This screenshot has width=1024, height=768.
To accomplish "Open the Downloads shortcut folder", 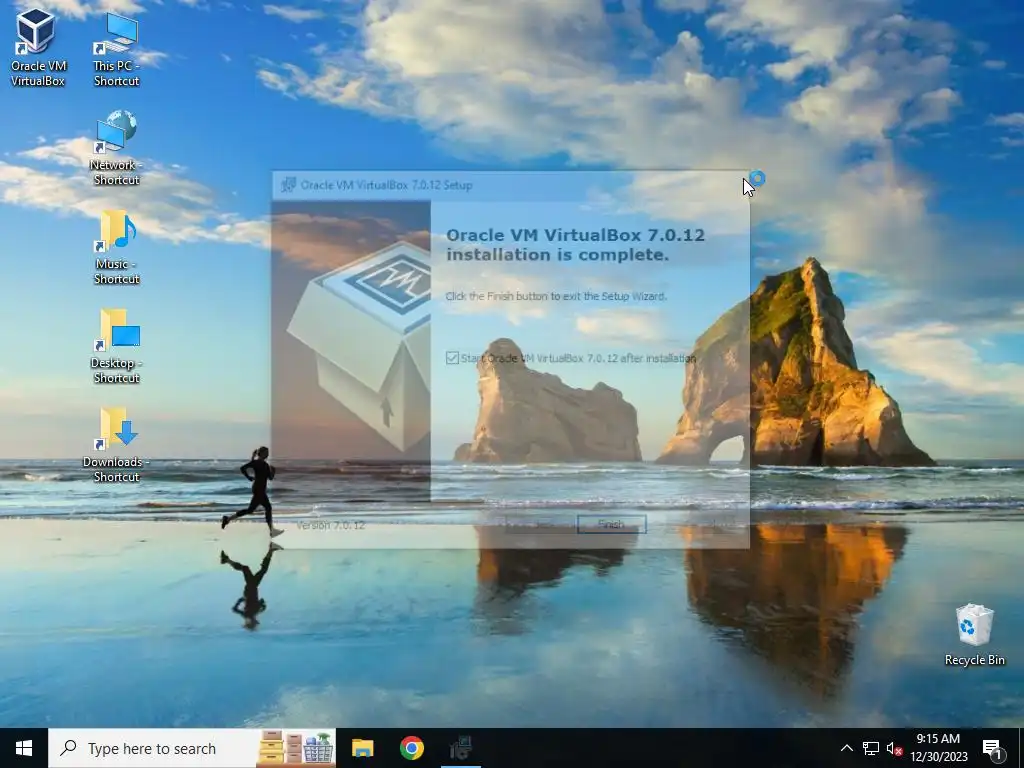I will pos(116,445).
